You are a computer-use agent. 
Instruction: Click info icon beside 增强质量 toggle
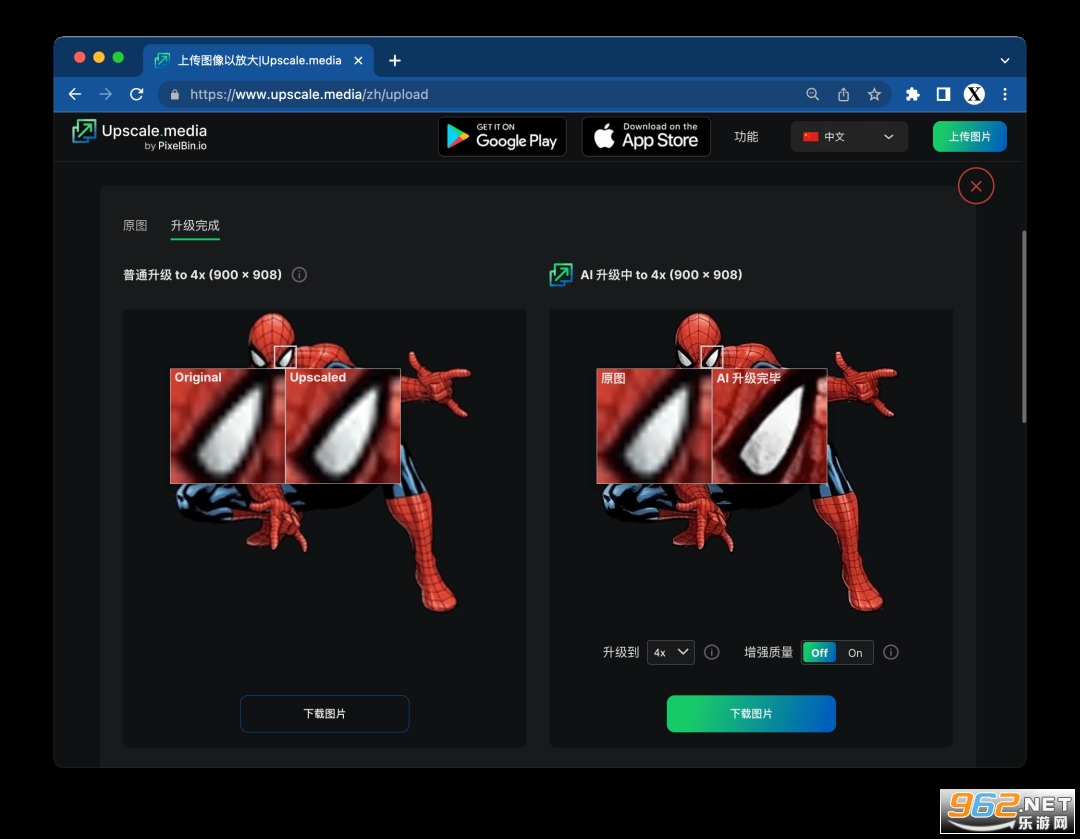pos(891,653)
